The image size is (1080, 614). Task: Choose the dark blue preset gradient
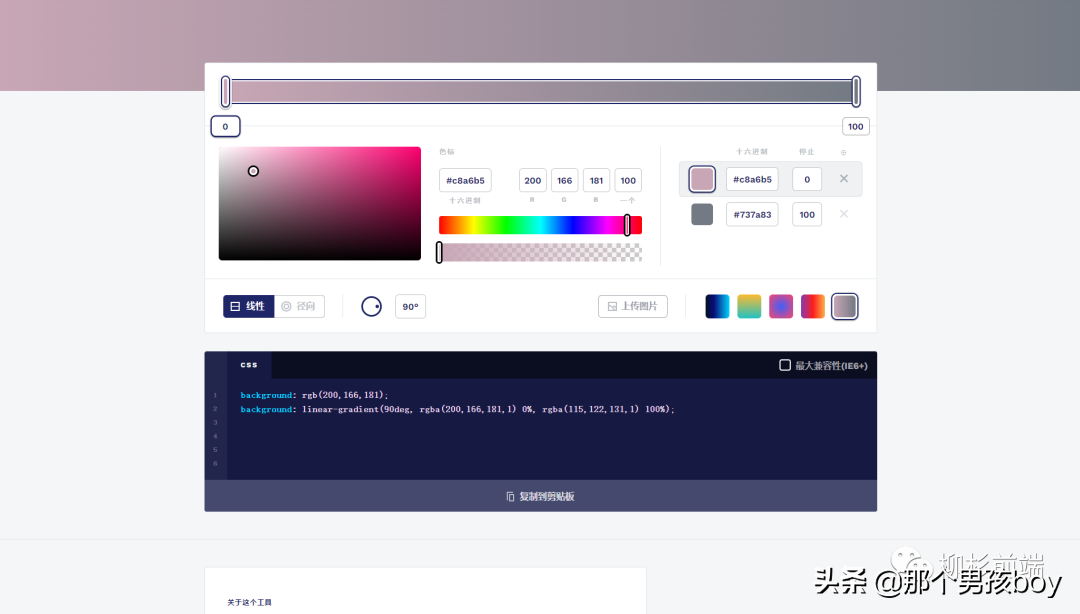[x=717, y=306]
